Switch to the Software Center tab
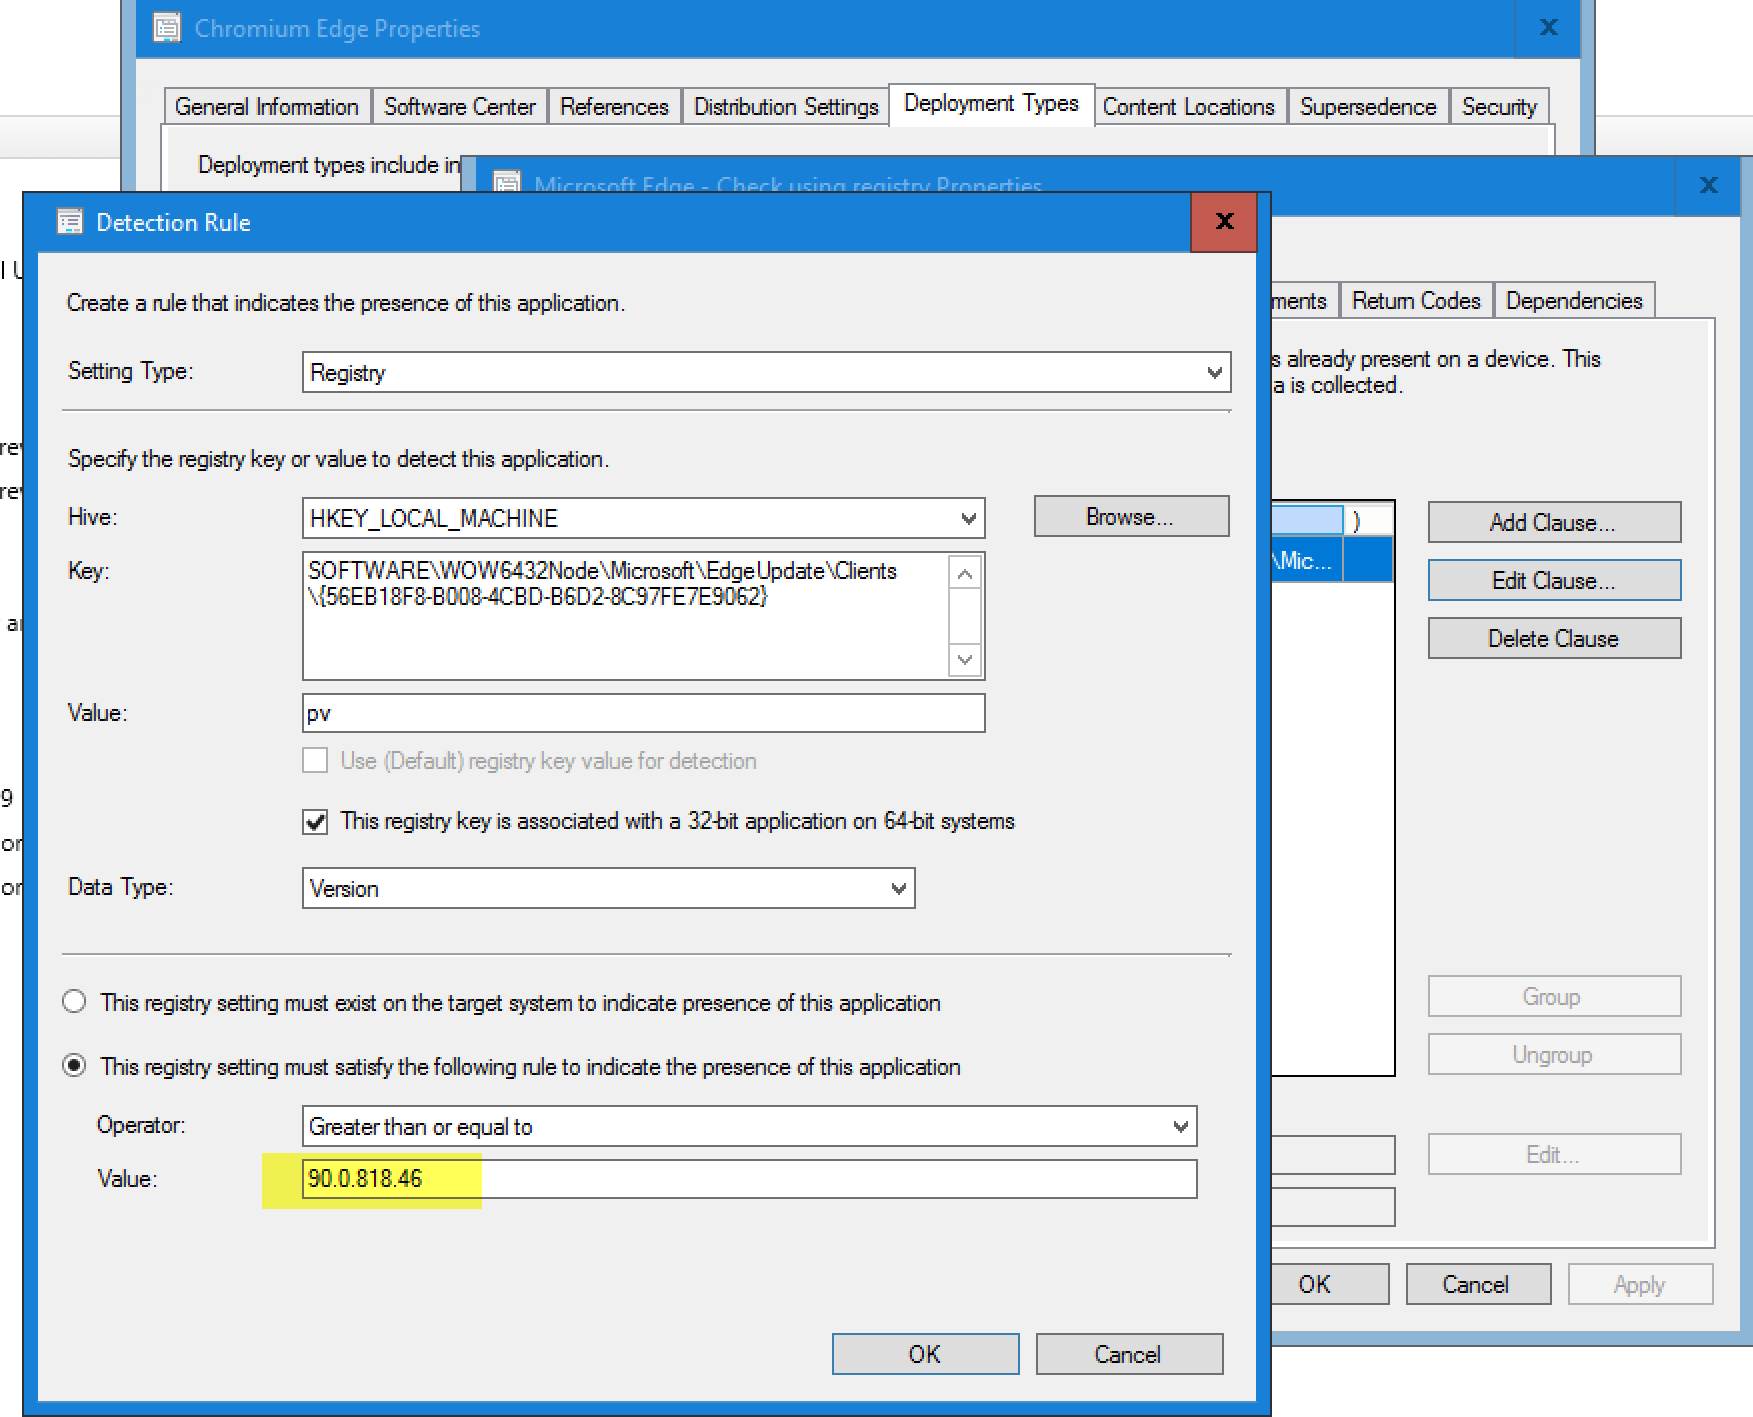 (x=460, y=107)
